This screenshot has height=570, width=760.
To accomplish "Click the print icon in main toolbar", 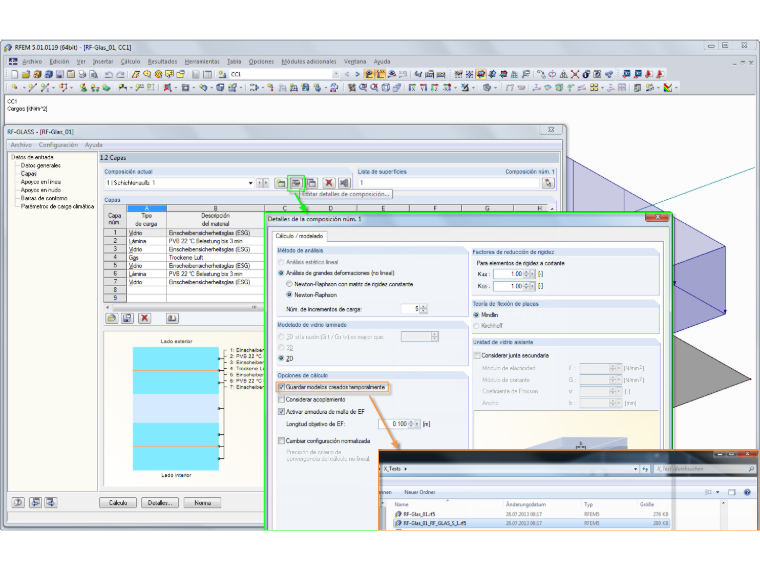I will (x=82, y=74).
